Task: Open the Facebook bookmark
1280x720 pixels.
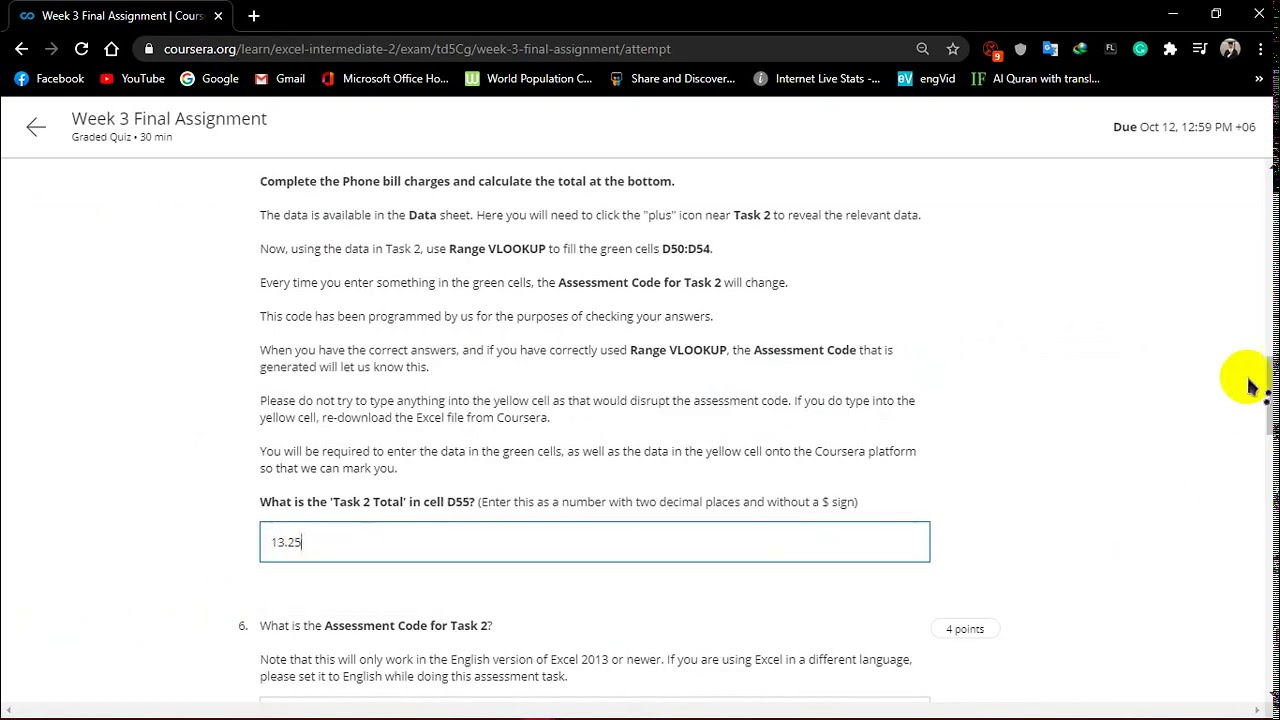Action: pos(49,78)
